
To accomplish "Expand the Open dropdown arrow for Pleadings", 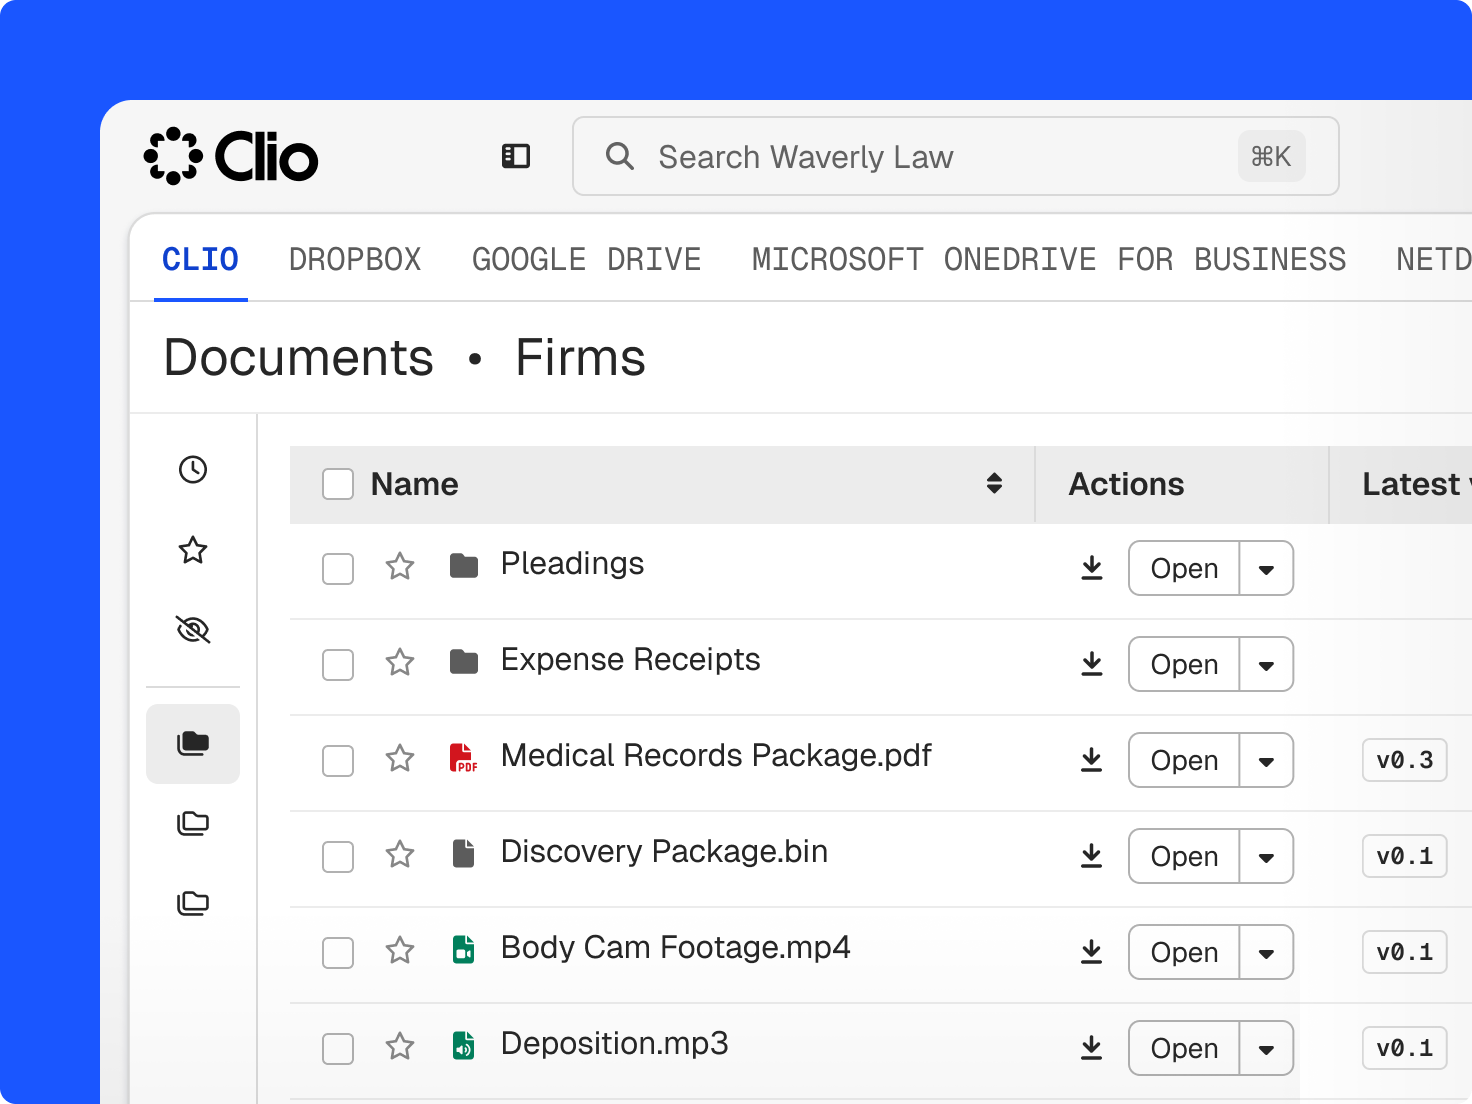I will point(1266,568).
